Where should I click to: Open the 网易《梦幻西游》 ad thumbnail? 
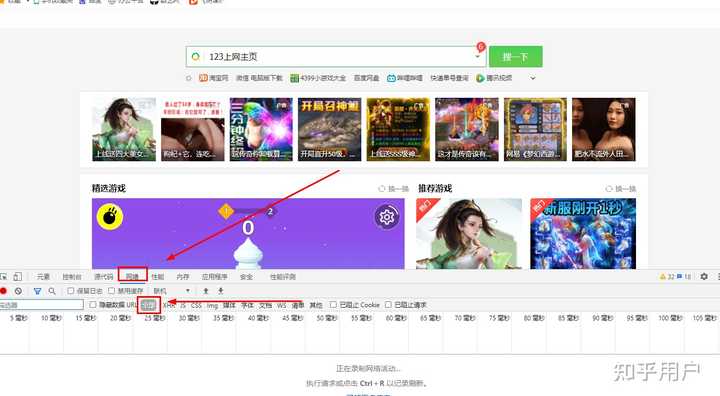pyautogui.click(x=535, y=129)
